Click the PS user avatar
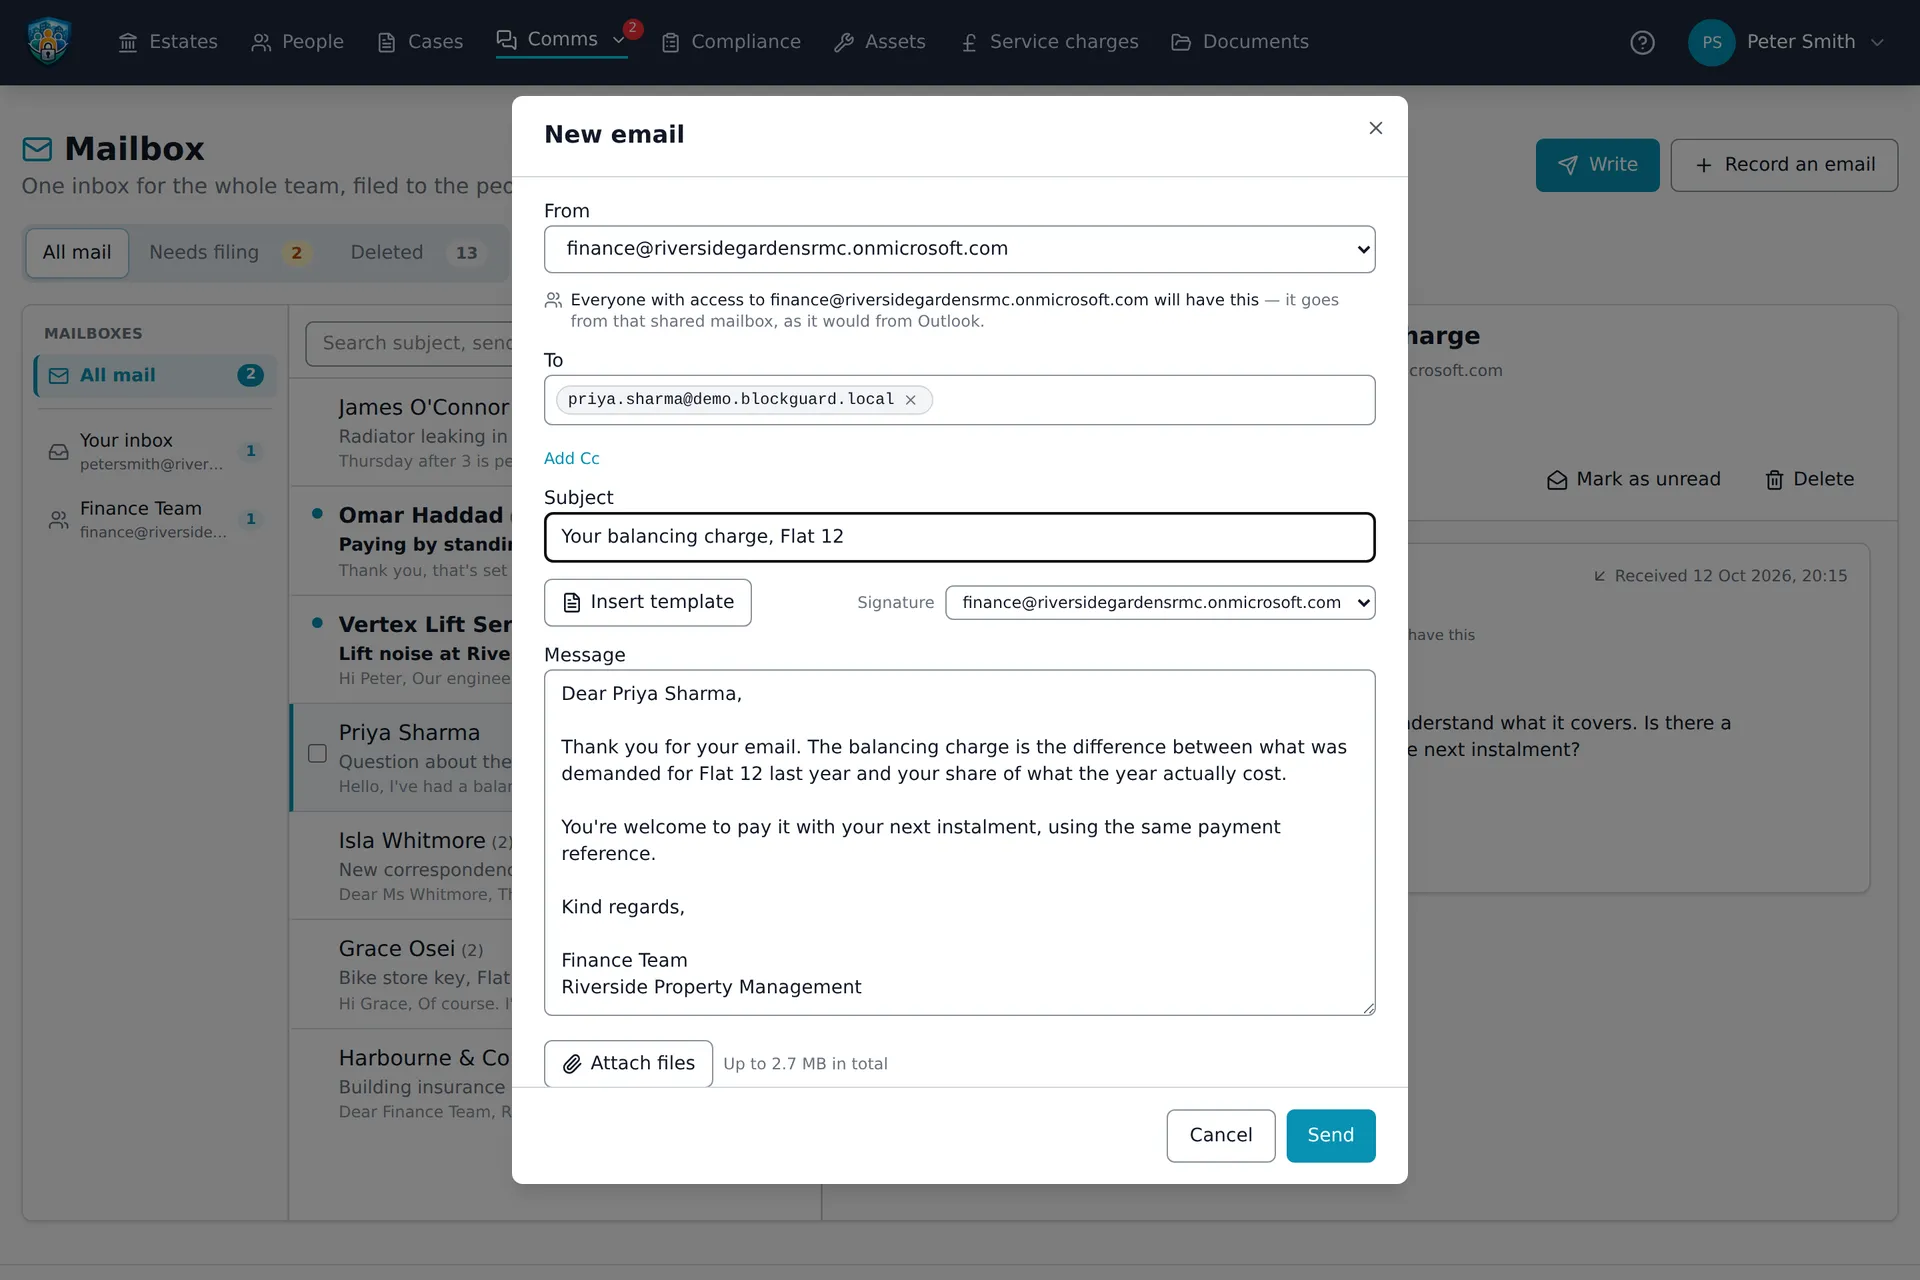This screenshot has width=1920, height=1280. point(1711,42)
